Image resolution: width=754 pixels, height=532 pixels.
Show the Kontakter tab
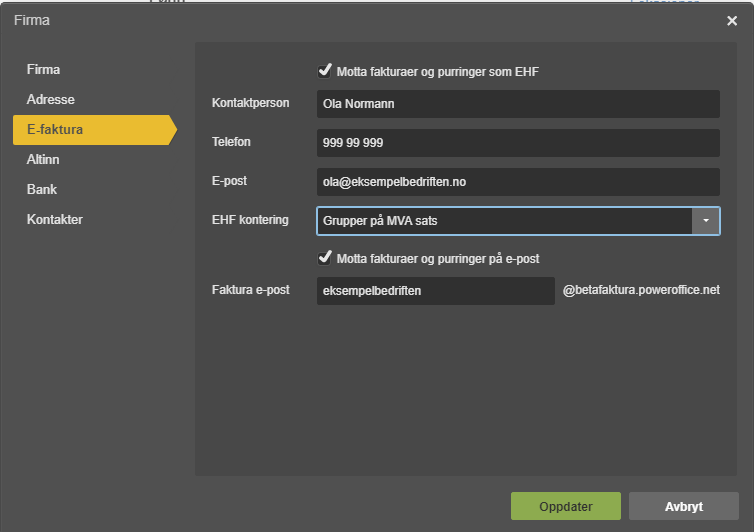point(55,219)
